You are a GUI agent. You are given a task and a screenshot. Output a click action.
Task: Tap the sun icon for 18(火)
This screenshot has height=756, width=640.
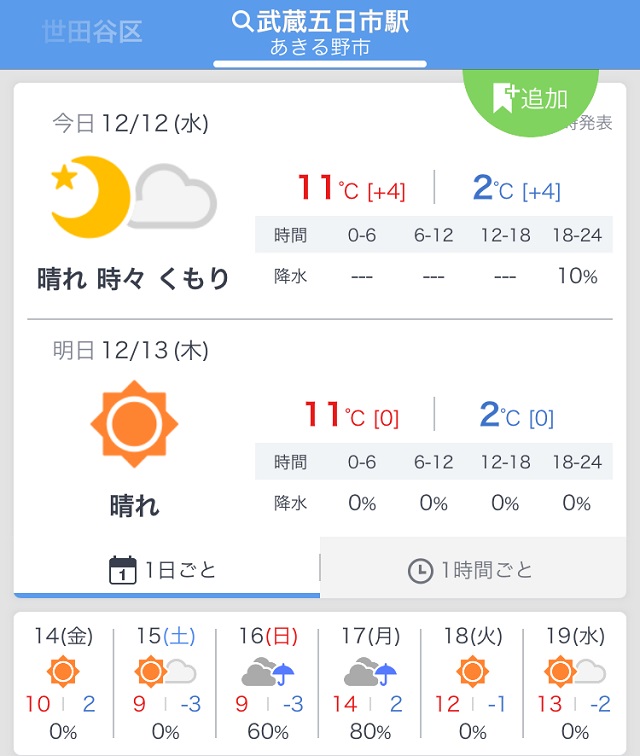tap(472, 671)
